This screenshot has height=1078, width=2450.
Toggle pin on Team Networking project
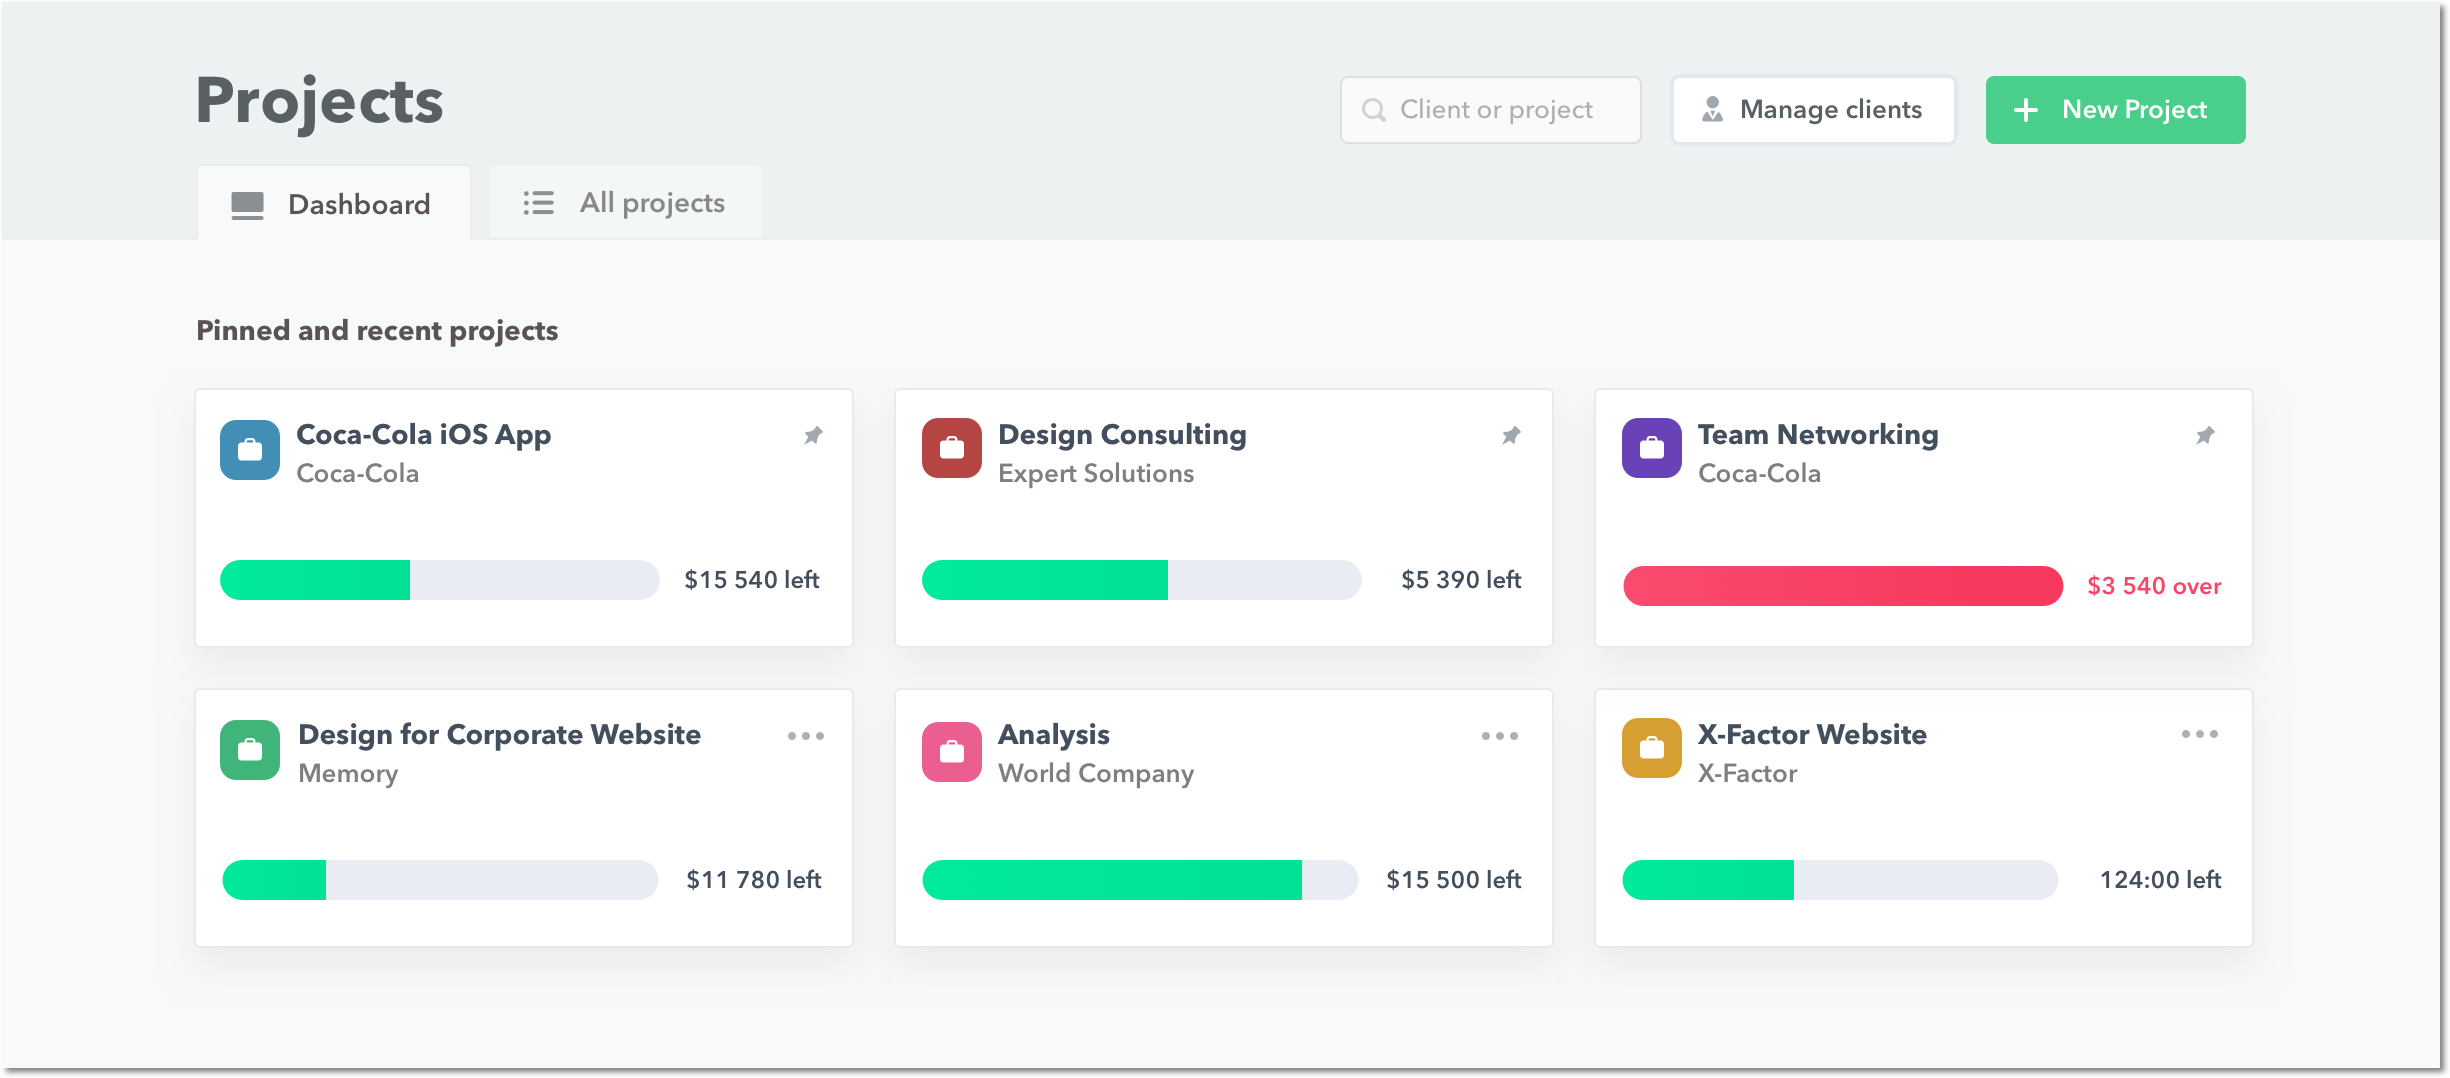pyautogui.click(x=2205, y=435)
